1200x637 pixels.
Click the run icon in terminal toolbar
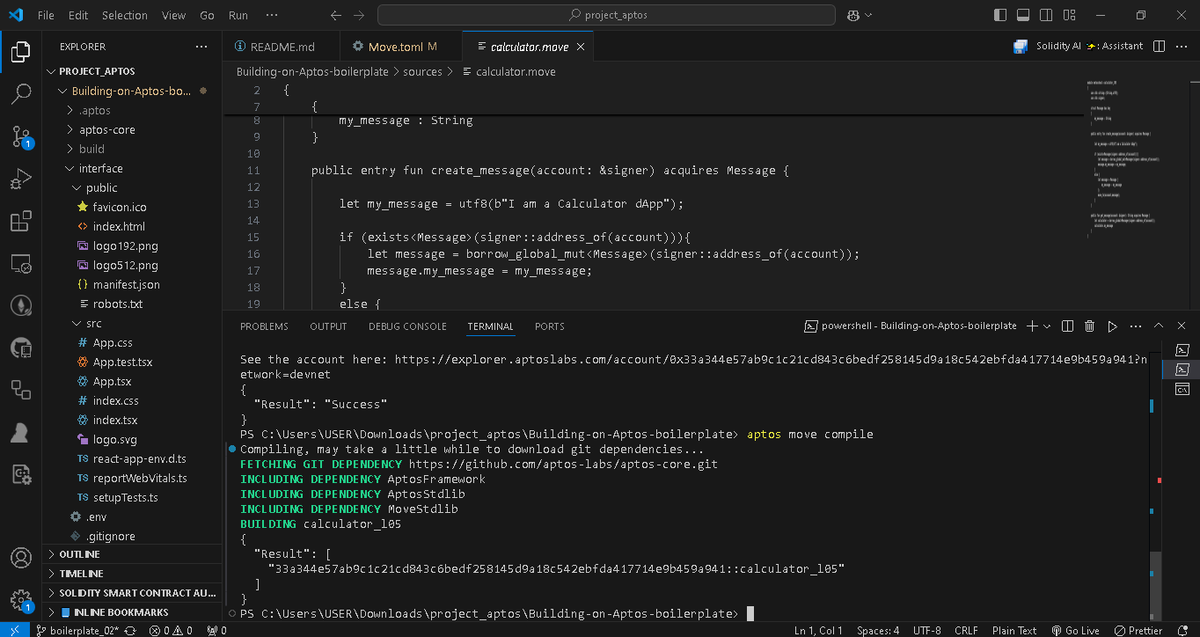[x=1111, y=326]
